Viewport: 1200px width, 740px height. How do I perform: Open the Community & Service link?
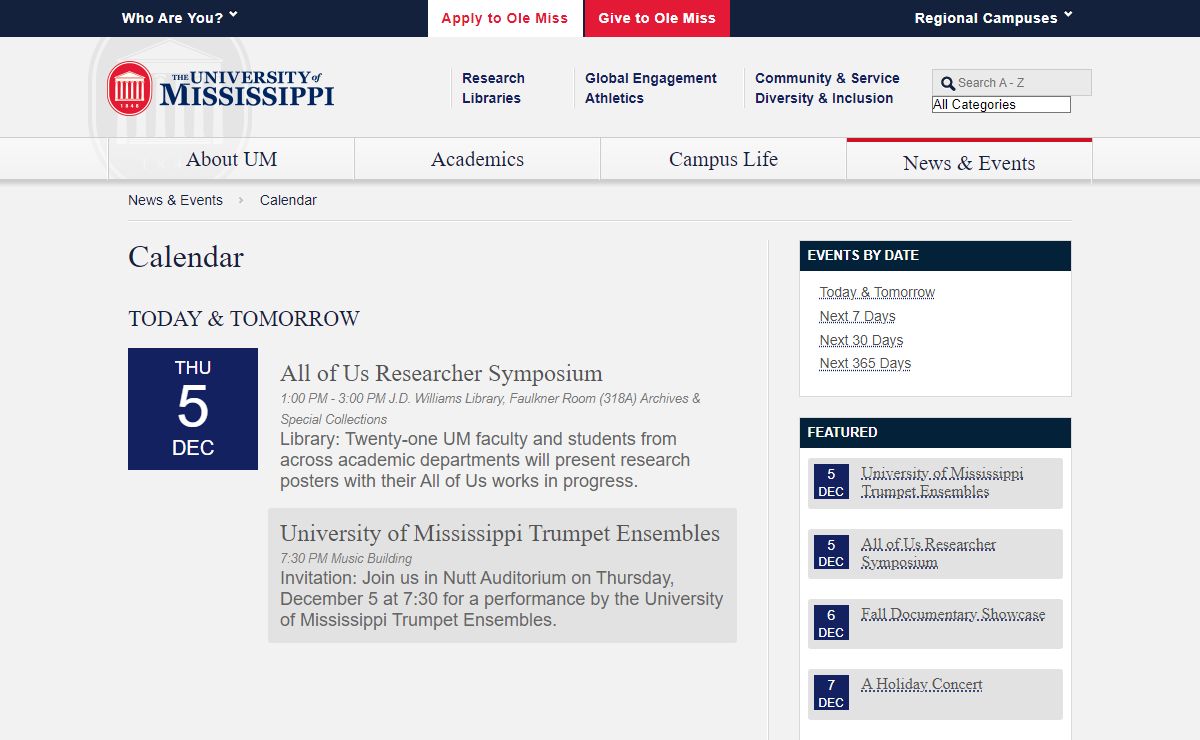827,78
